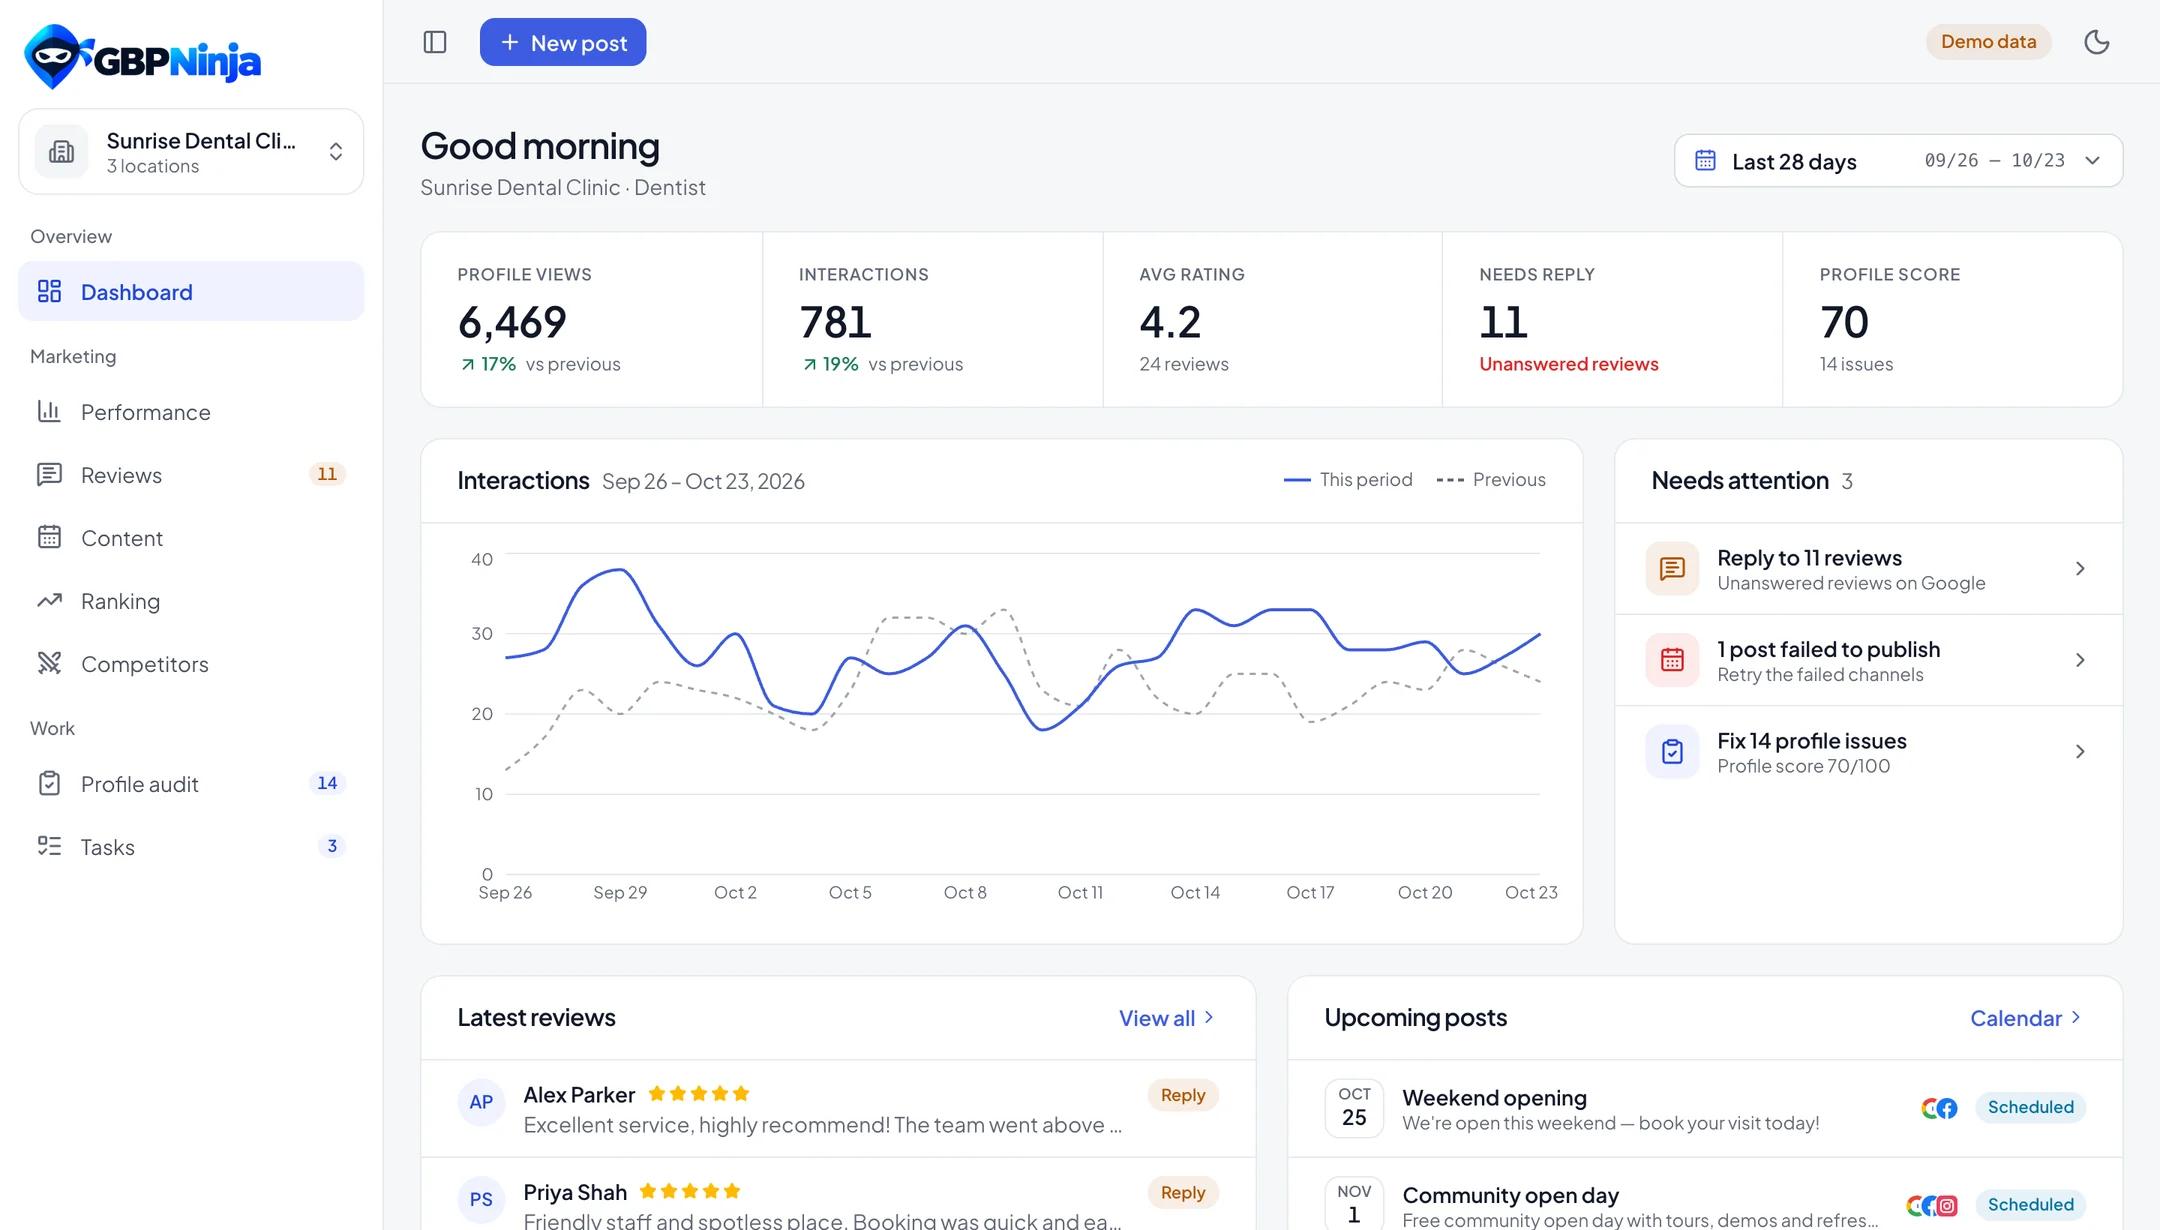This screenshot has height=1230, width=2160.
Task: Click the calendar icon in date range picker
Action: point(1706,161)
